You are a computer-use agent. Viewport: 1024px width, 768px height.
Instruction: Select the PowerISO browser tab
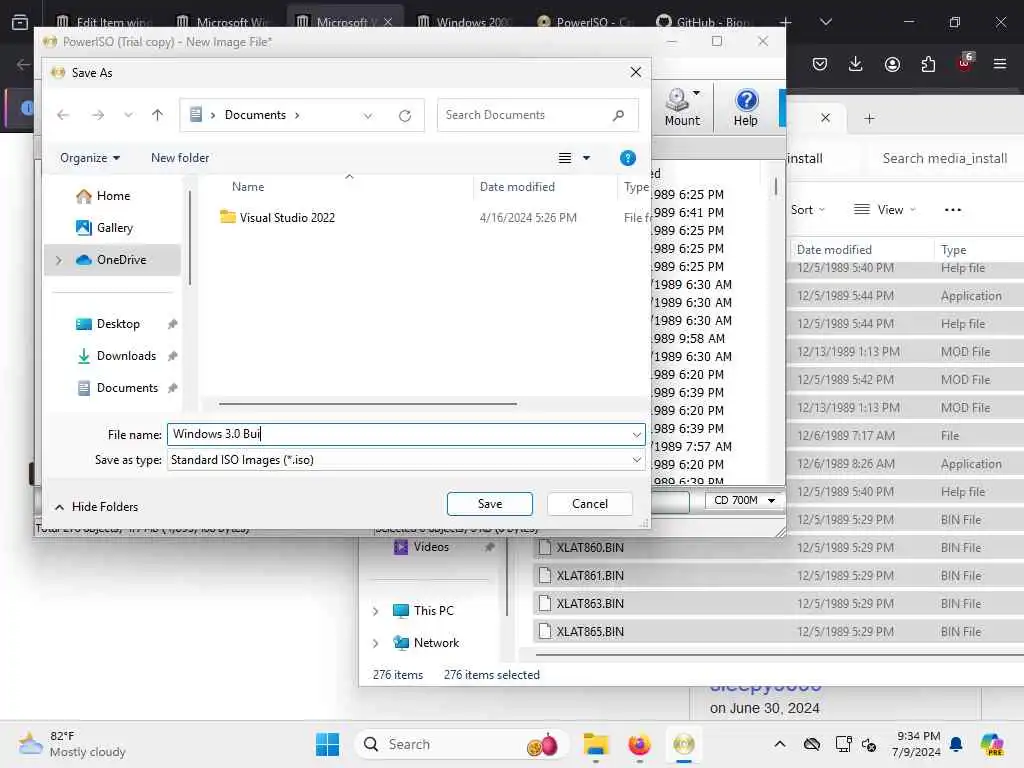click(586, 22)
